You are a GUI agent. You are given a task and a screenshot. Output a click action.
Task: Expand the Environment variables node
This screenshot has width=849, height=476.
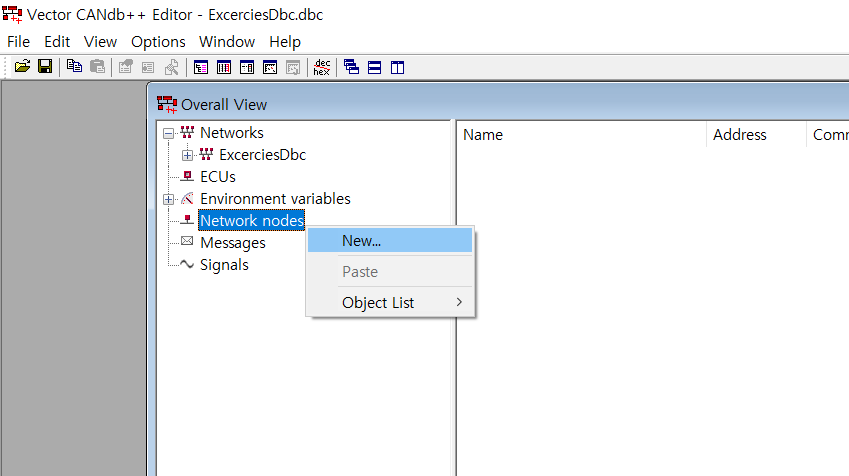coord(168,199)
